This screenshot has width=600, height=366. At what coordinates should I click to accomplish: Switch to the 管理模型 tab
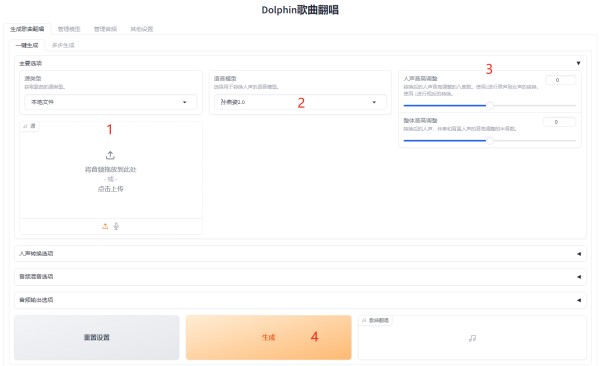coord(69,29)
